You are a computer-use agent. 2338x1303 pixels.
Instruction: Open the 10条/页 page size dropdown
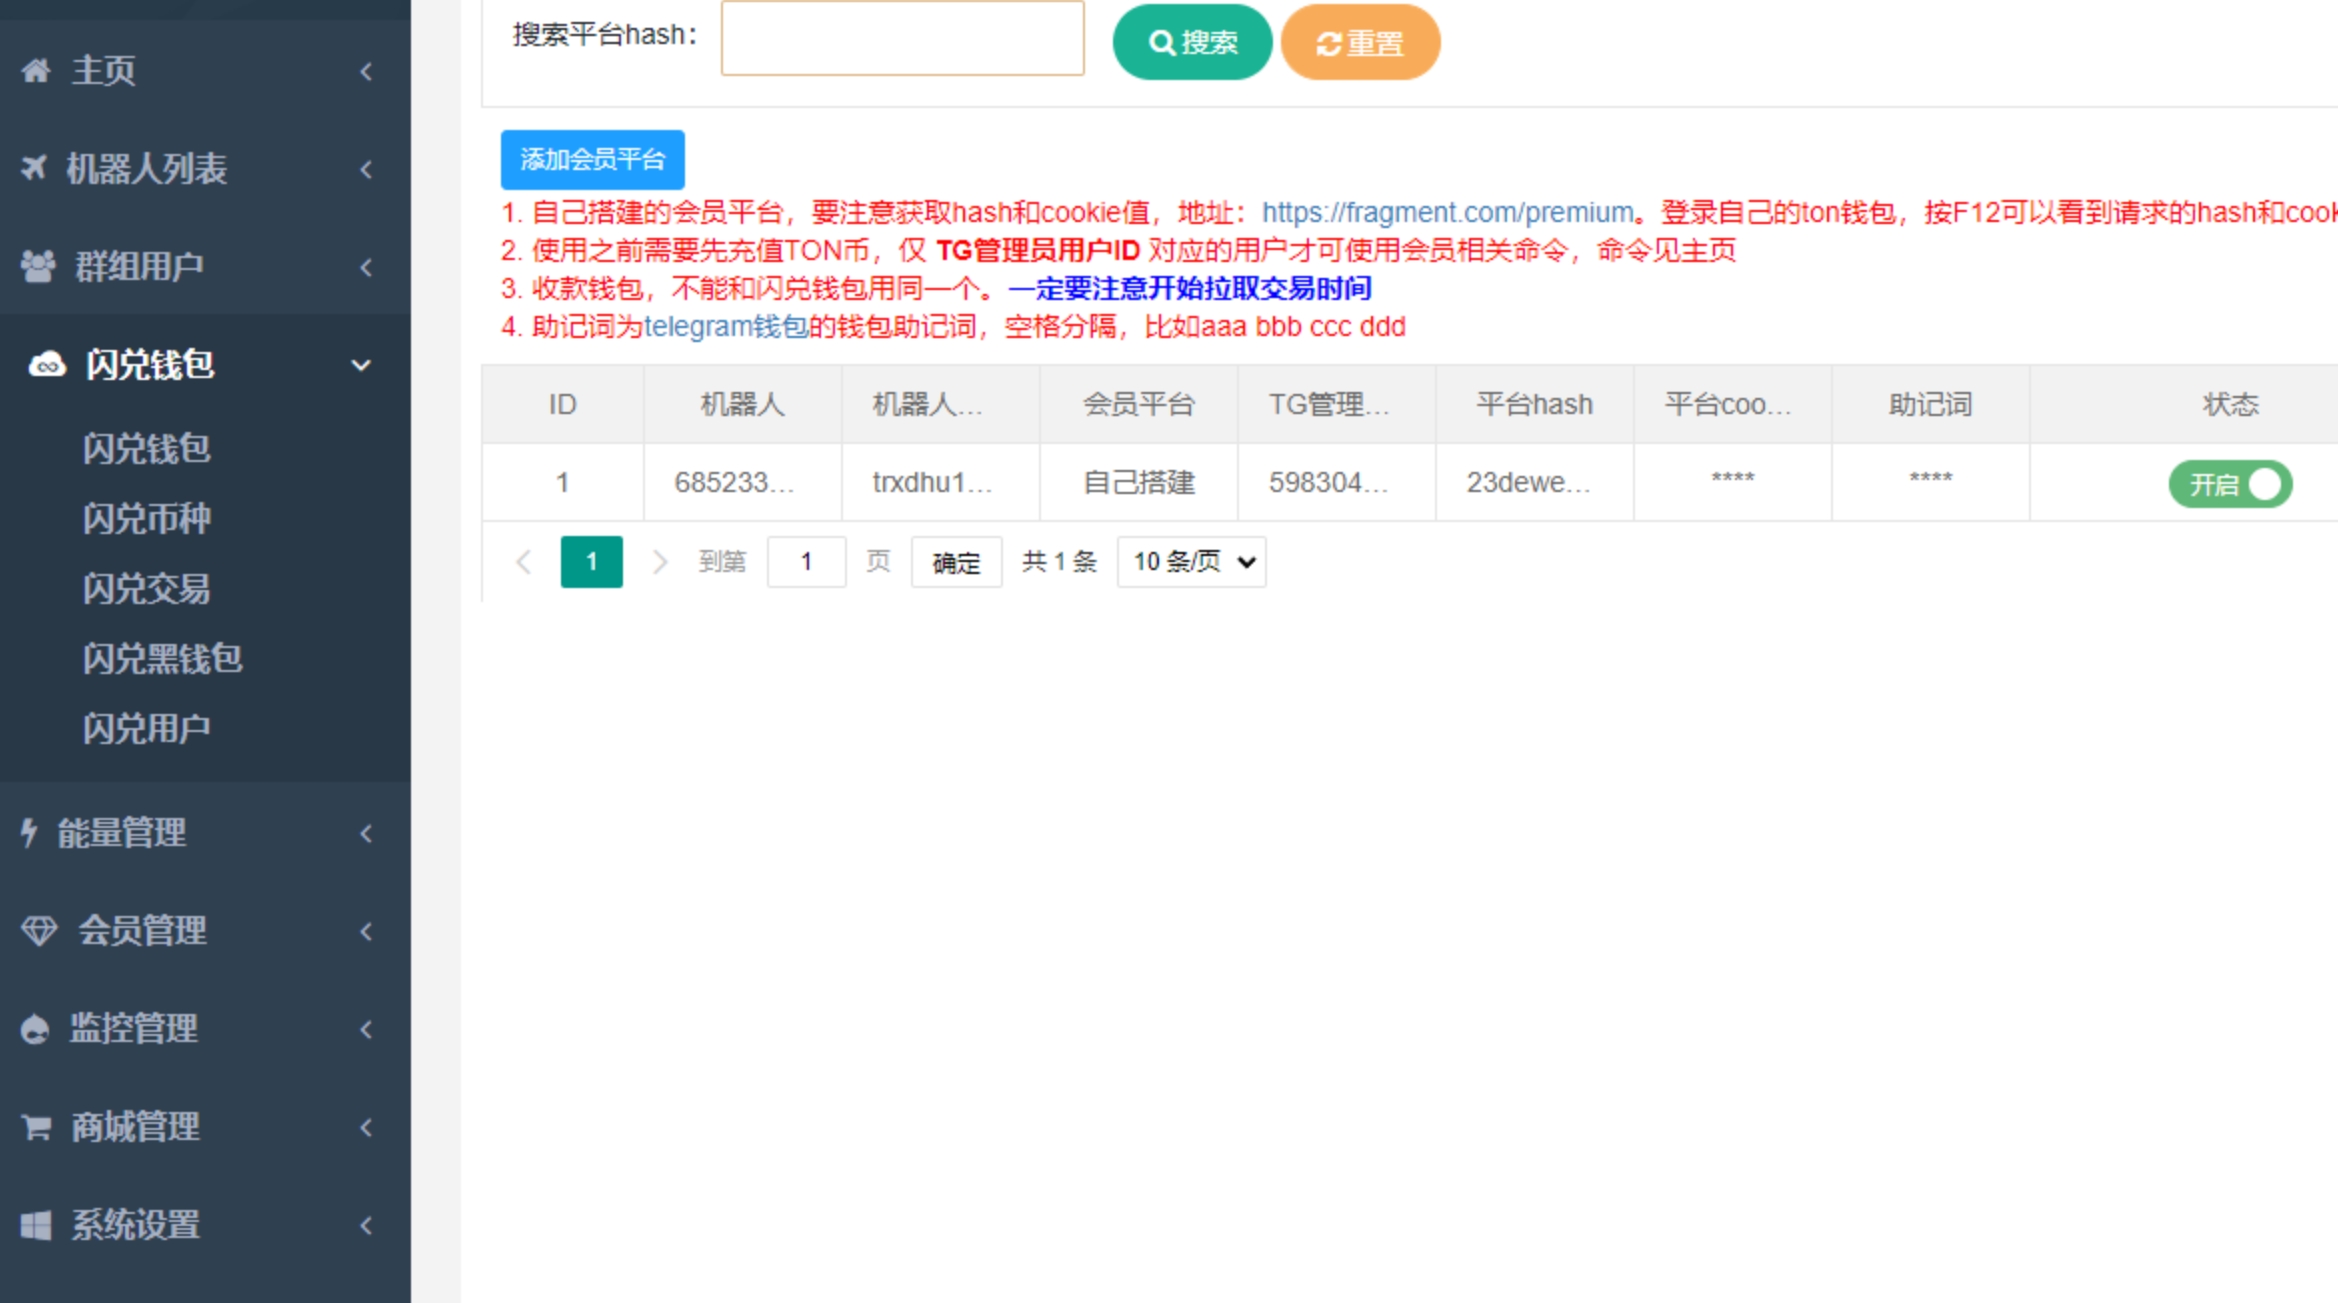coord(1190,562)
